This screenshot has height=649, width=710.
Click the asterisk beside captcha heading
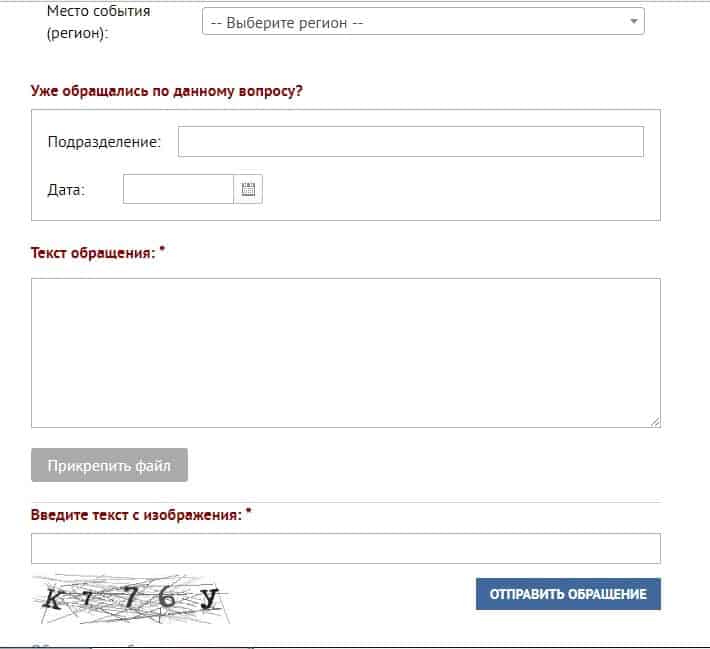(x=248, y=513)
